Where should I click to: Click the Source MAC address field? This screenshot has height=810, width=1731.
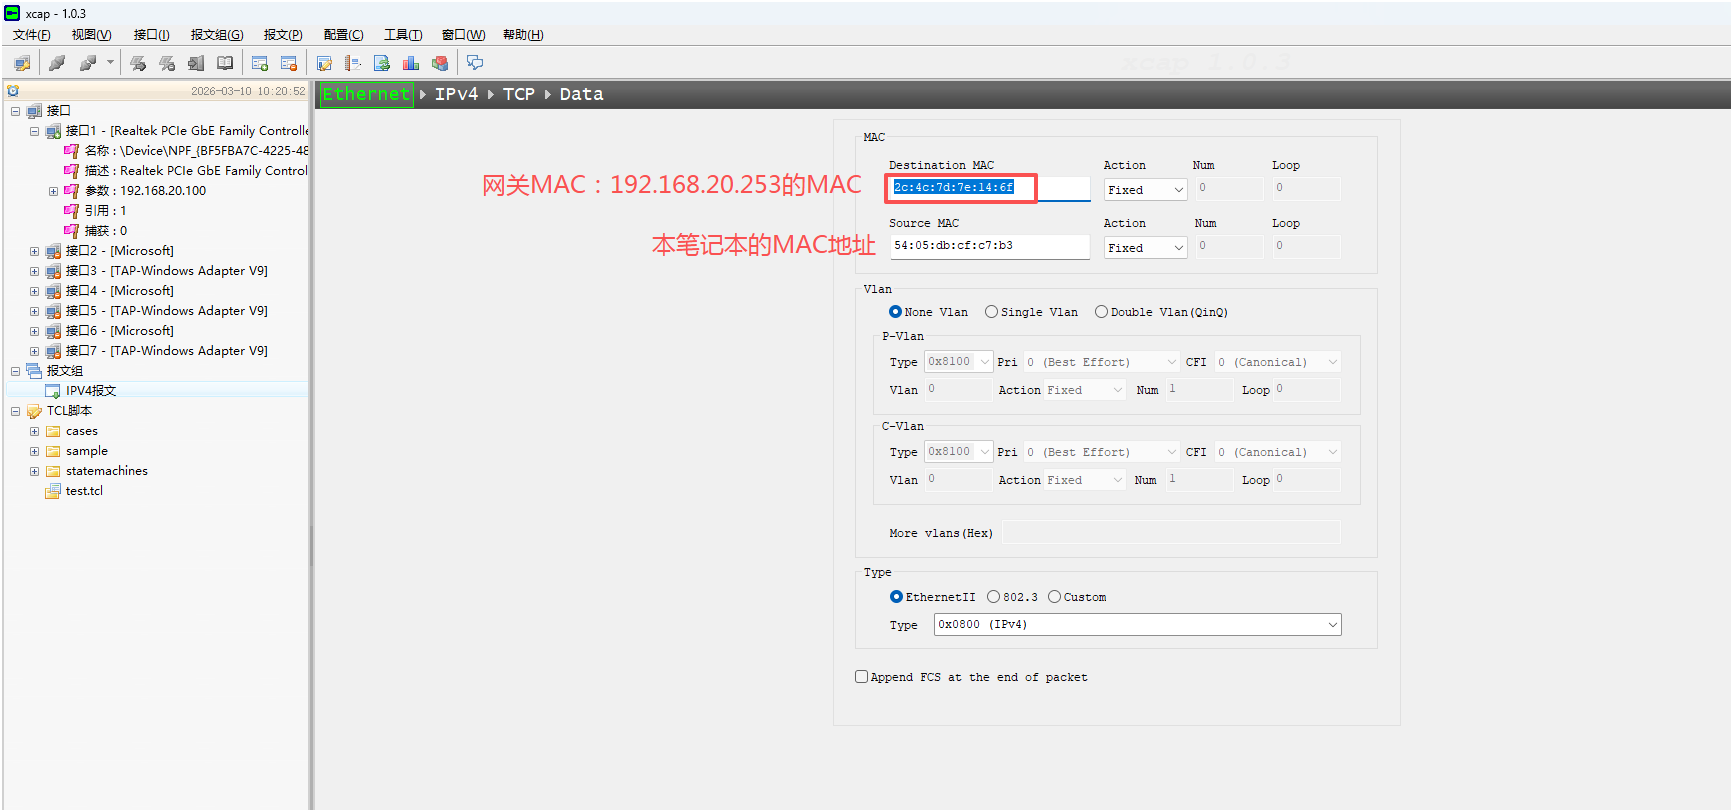988,246
